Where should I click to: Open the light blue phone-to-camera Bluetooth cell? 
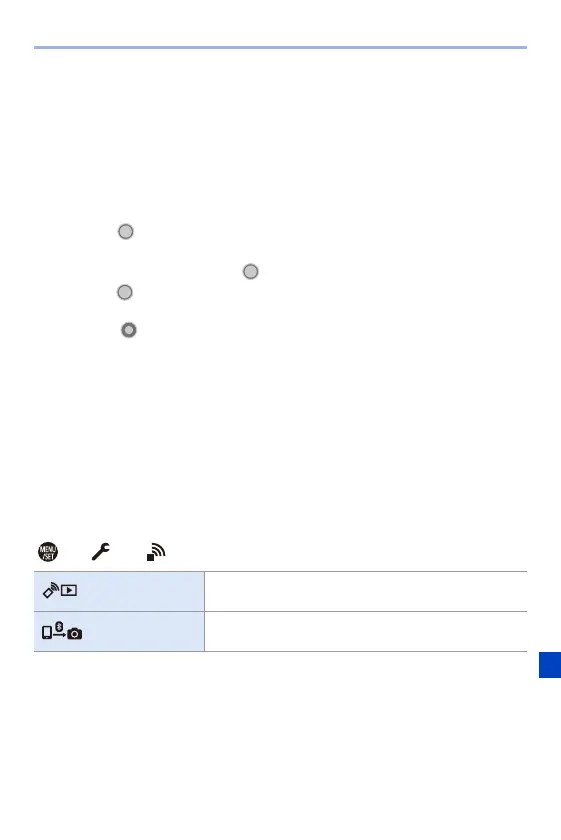tap(119, 632)
